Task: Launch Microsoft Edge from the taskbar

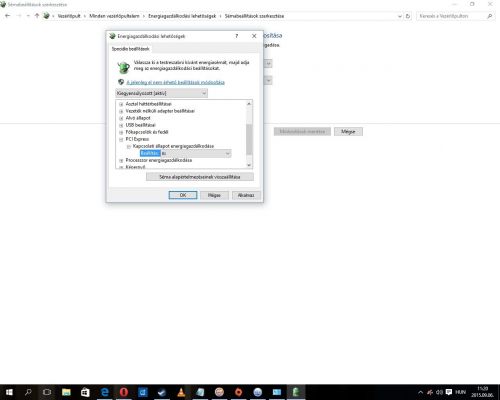Action: 105,392
